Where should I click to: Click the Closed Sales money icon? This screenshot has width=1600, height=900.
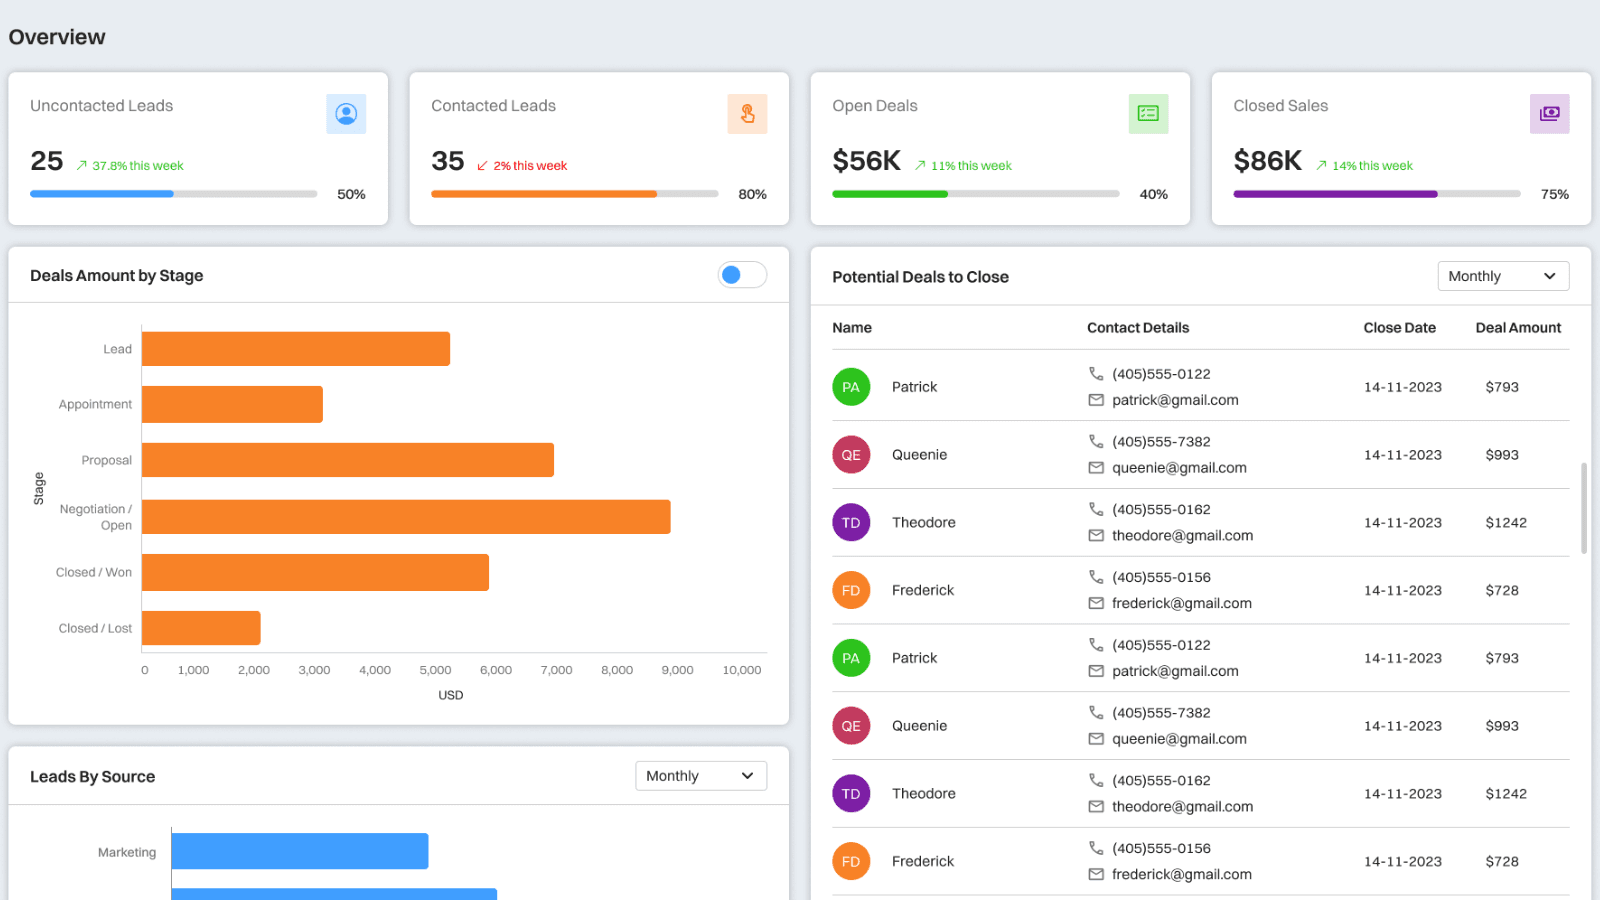click(x=1549, y=114)
